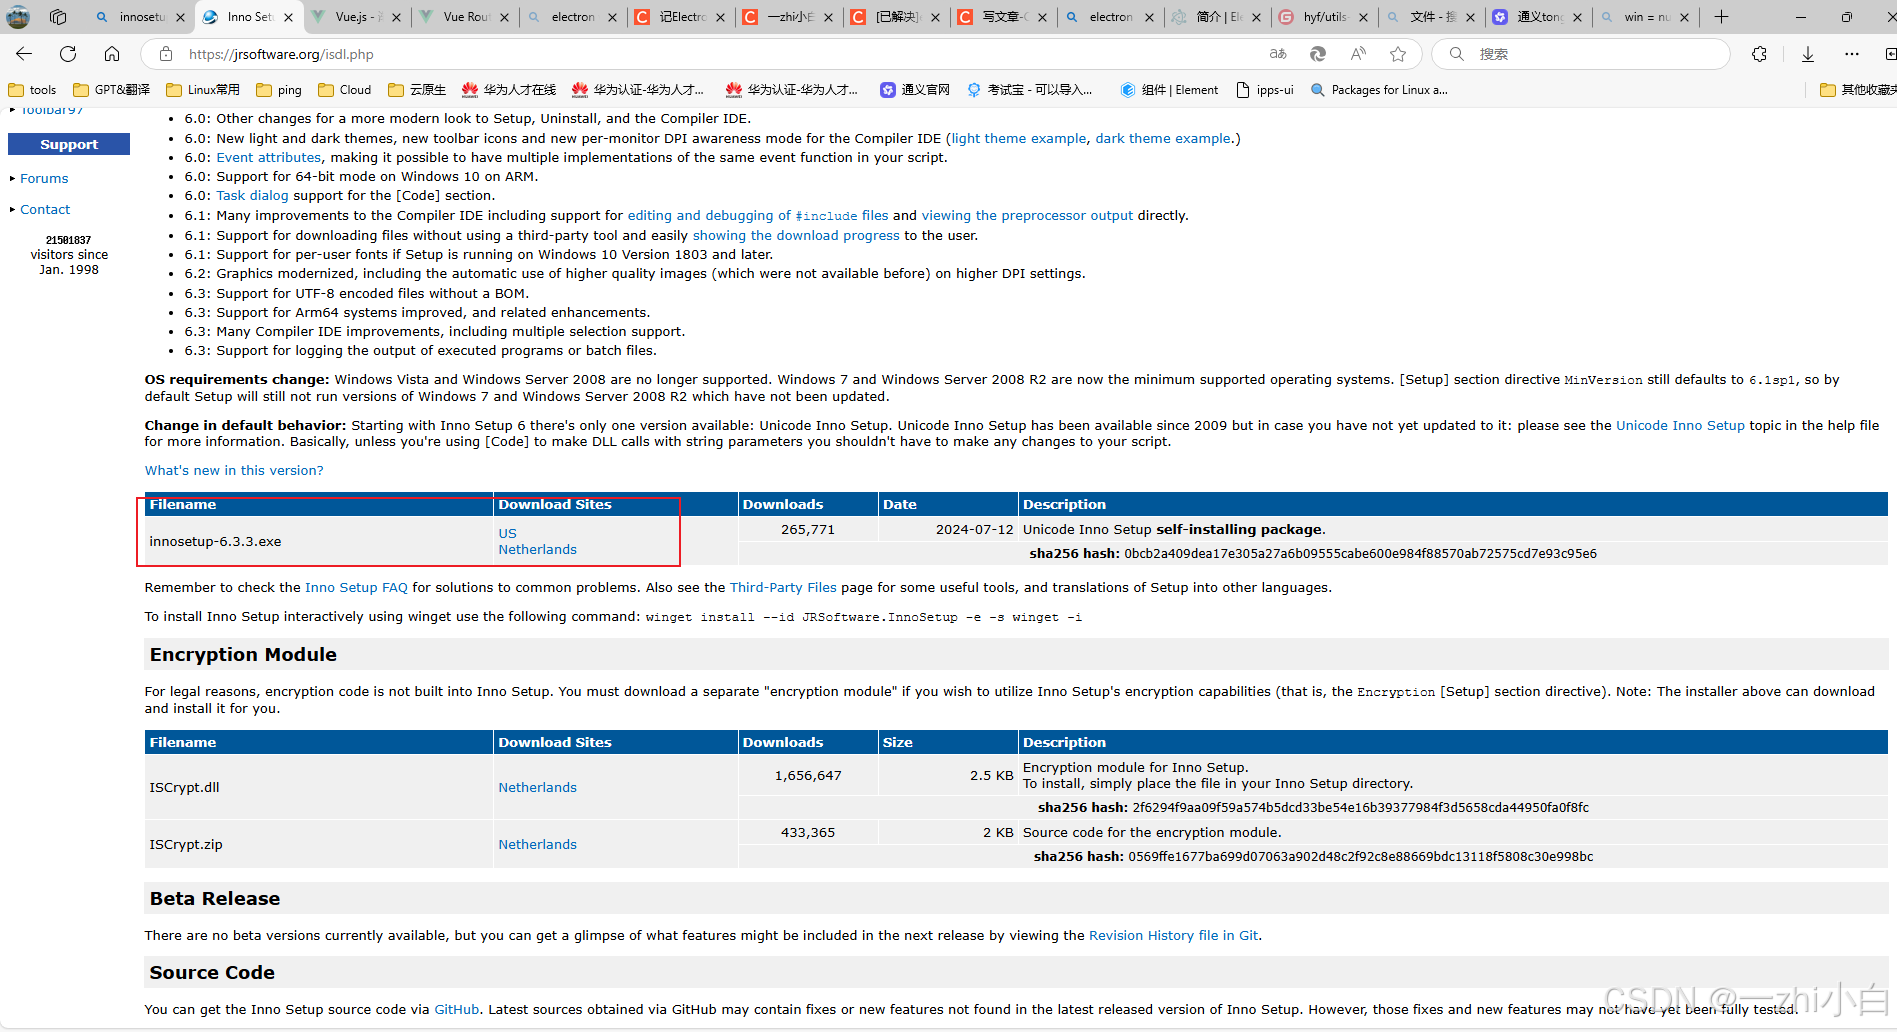This screenshot has height=1032, width=1897.
Task: Open downloads arrow icon
Action: tap(1808, 54)
